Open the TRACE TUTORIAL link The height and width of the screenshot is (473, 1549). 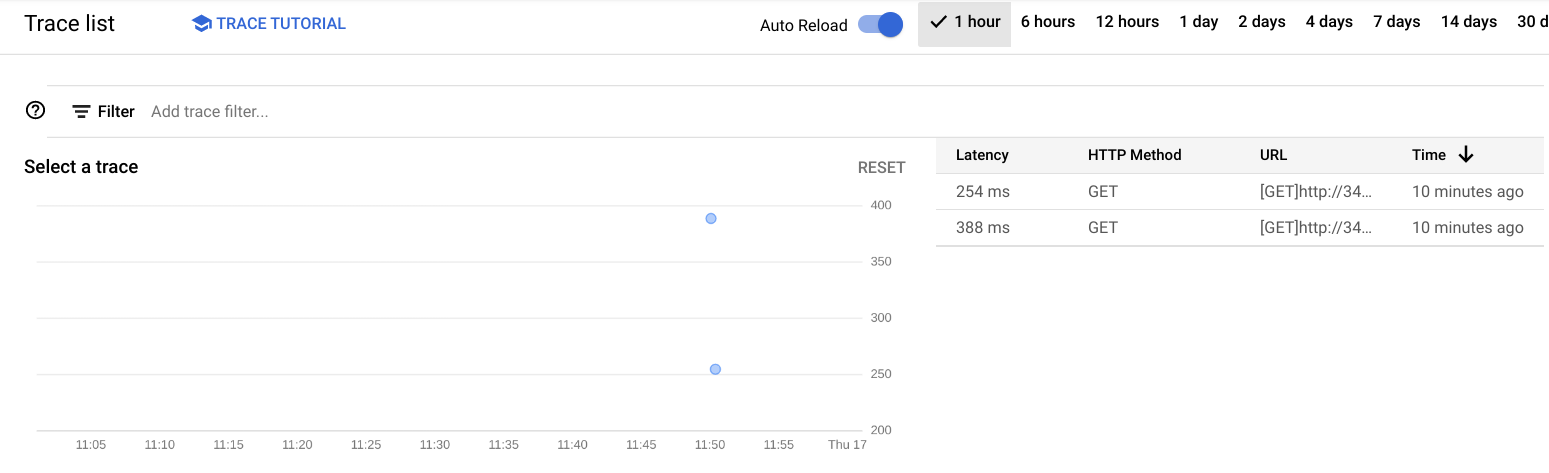pyautogui.click(x=280, y=24)
